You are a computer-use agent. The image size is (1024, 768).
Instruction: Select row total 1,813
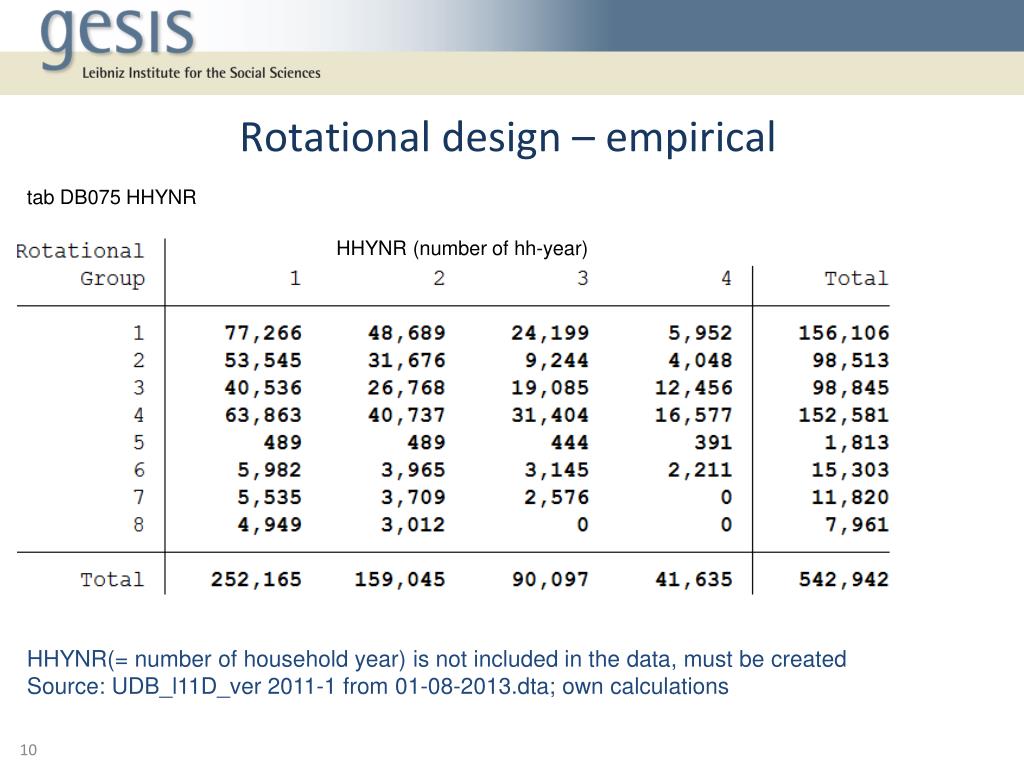[x=857, y=443]
